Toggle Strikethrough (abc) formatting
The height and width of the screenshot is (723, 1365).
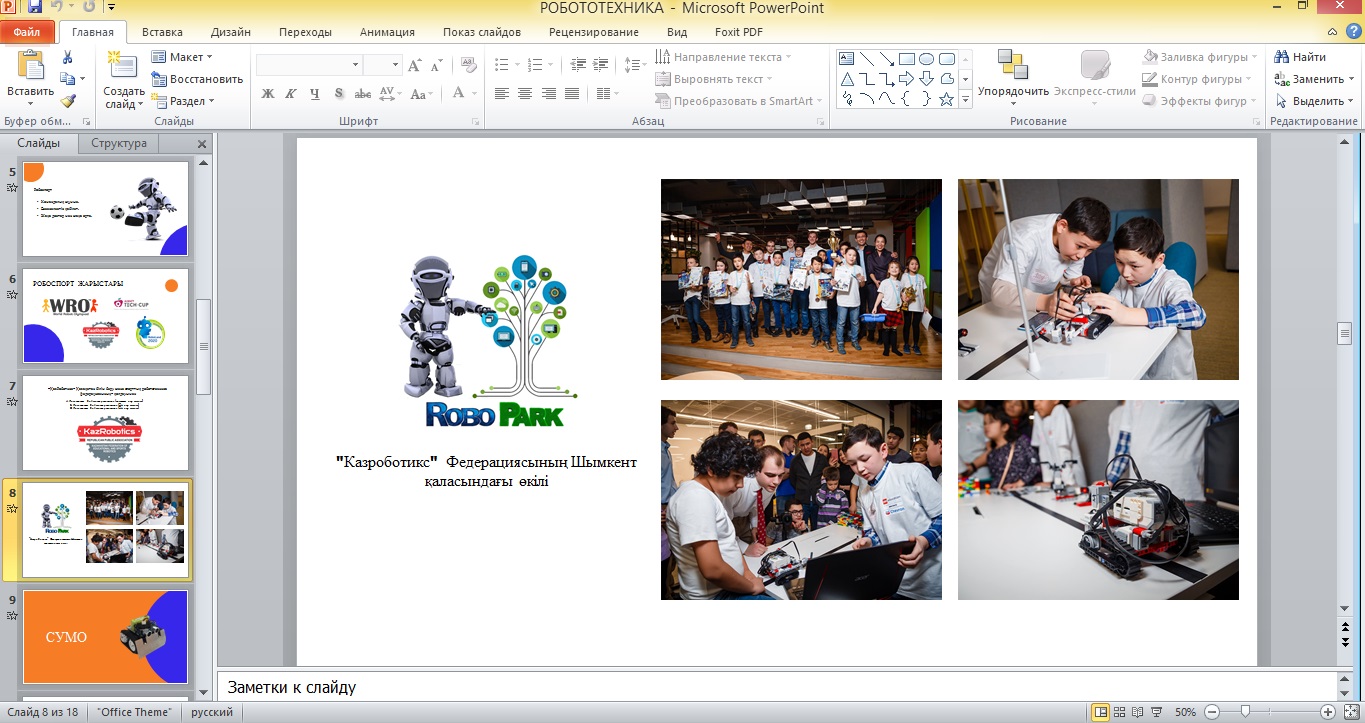pyautogui.click(x=363, y=94)
